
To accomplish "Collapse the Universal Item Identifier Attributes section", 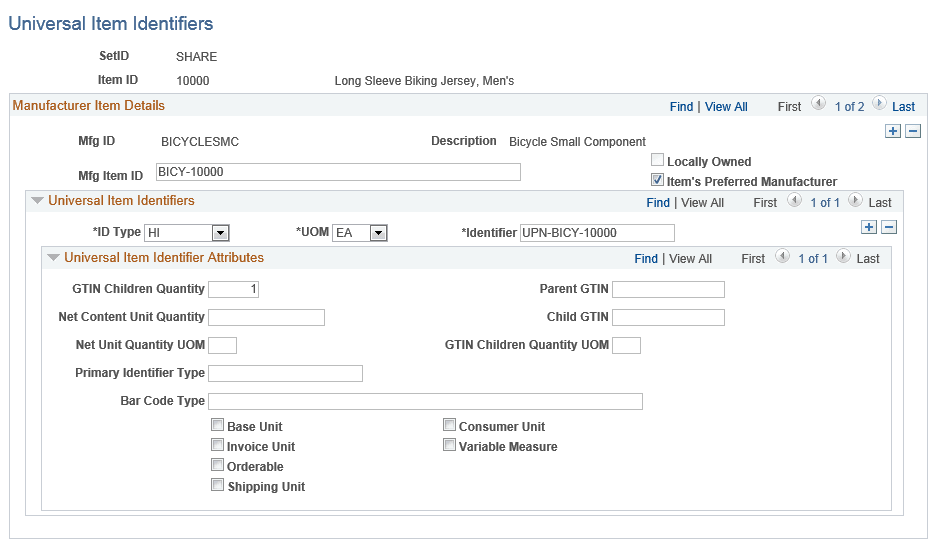I will click(x=53, y=258).
